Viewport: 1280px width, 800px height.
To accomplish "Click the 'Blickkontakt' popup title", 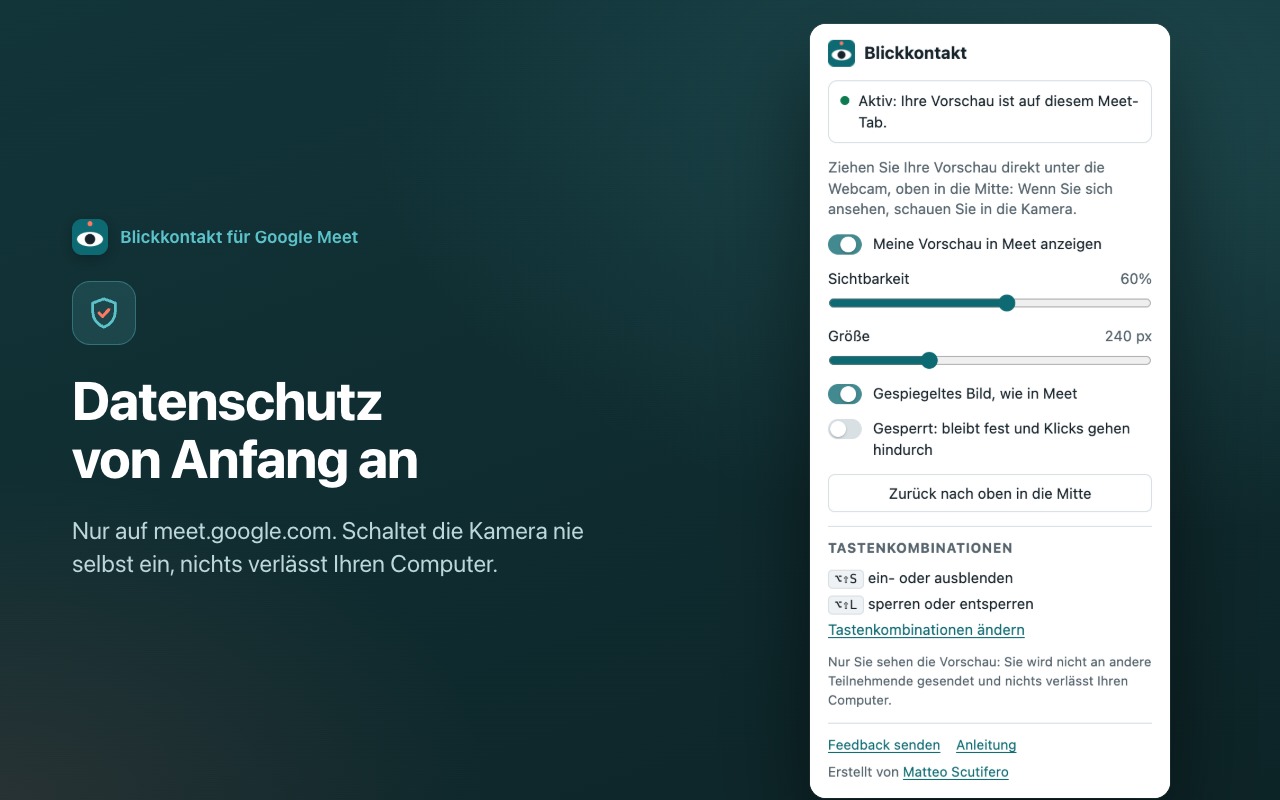I will (x=916, y=53).
